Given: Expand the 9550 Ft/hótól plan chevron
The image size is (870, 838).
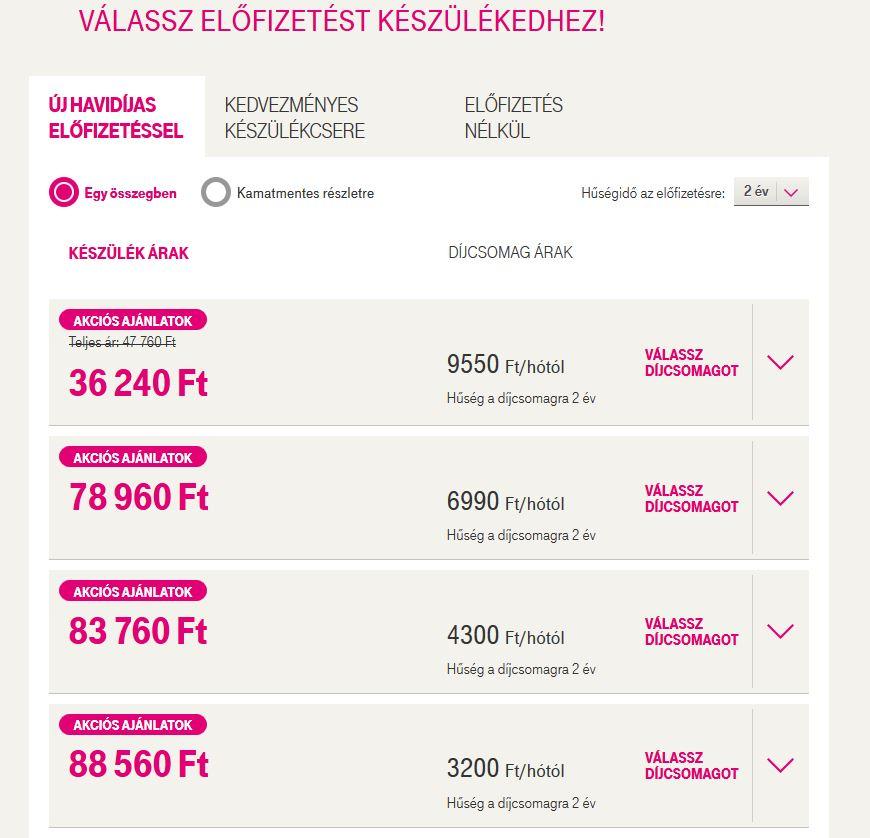Looking at the screenshot, I should click(780, 362).
